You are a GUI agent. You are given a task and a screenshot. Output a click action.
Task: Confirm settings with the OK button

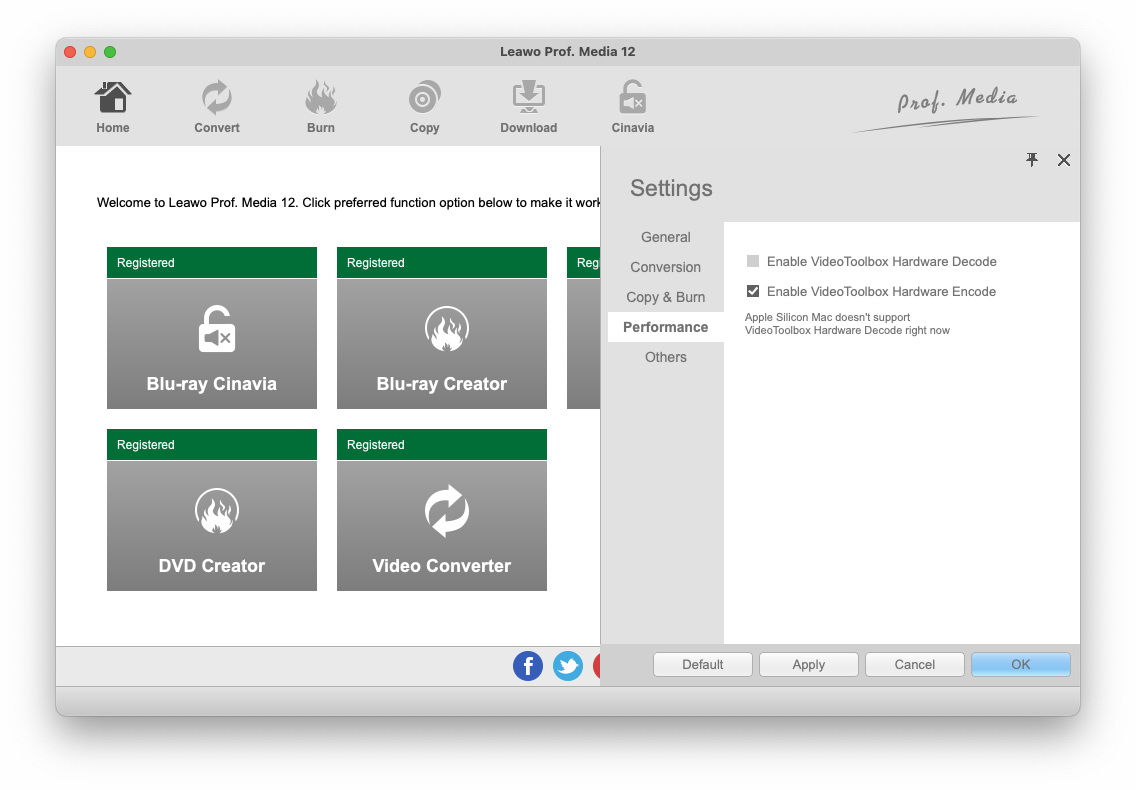(x=1021, y=665)
